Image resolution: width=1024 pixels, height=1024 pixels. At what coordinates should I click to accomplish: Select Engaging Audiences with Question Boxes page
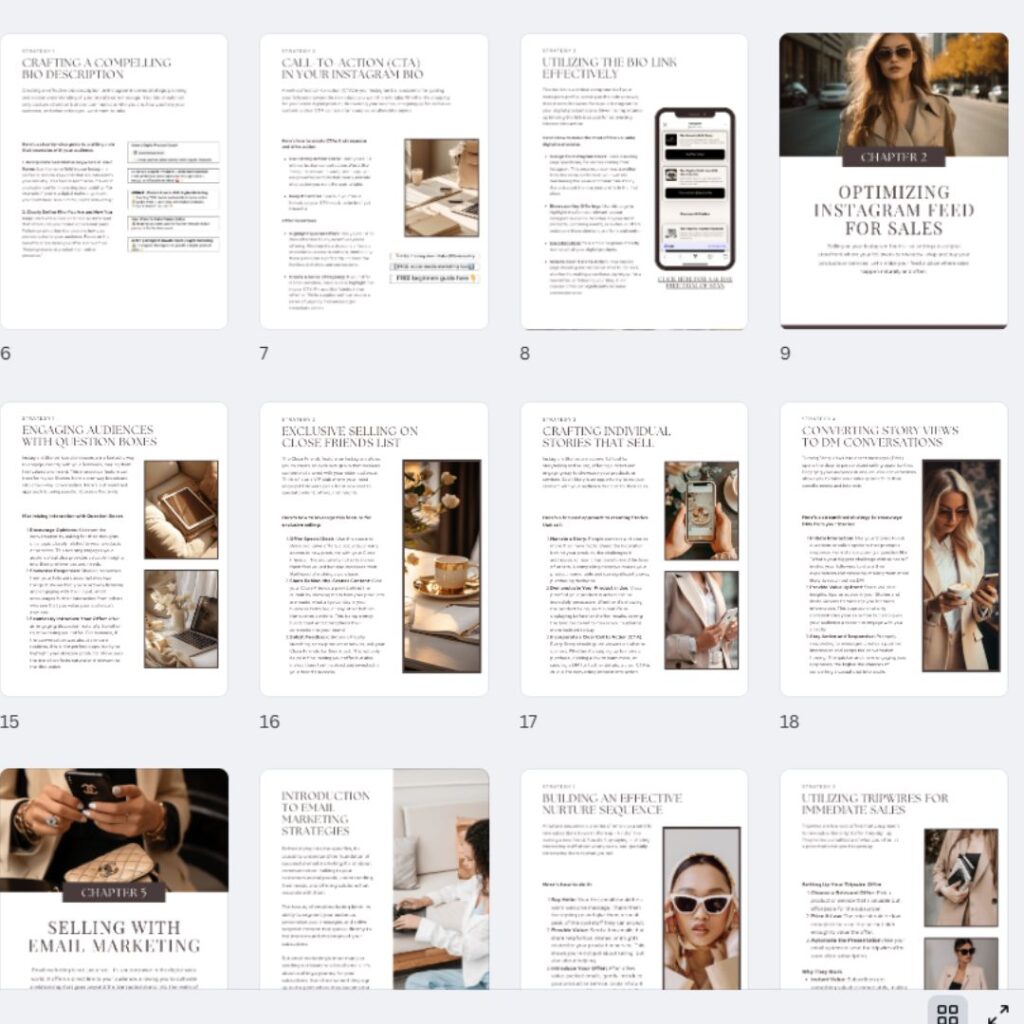click(x=114, y=549)
